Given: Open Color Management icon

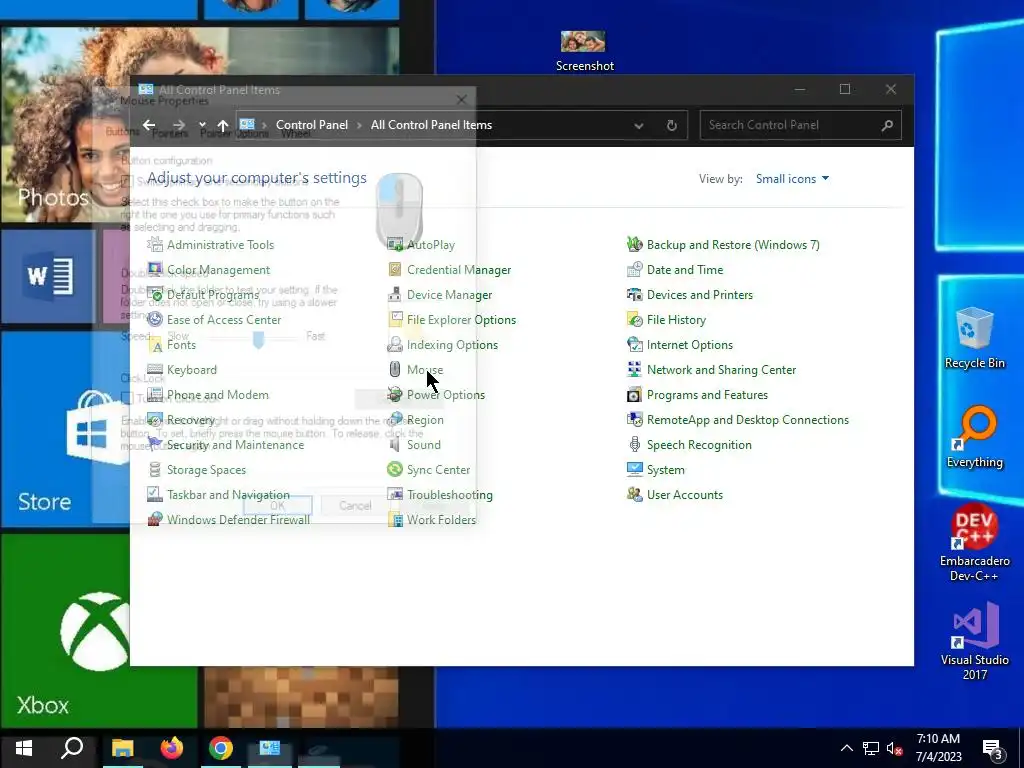Looking at the screenshot, I should tap(155, 269).
